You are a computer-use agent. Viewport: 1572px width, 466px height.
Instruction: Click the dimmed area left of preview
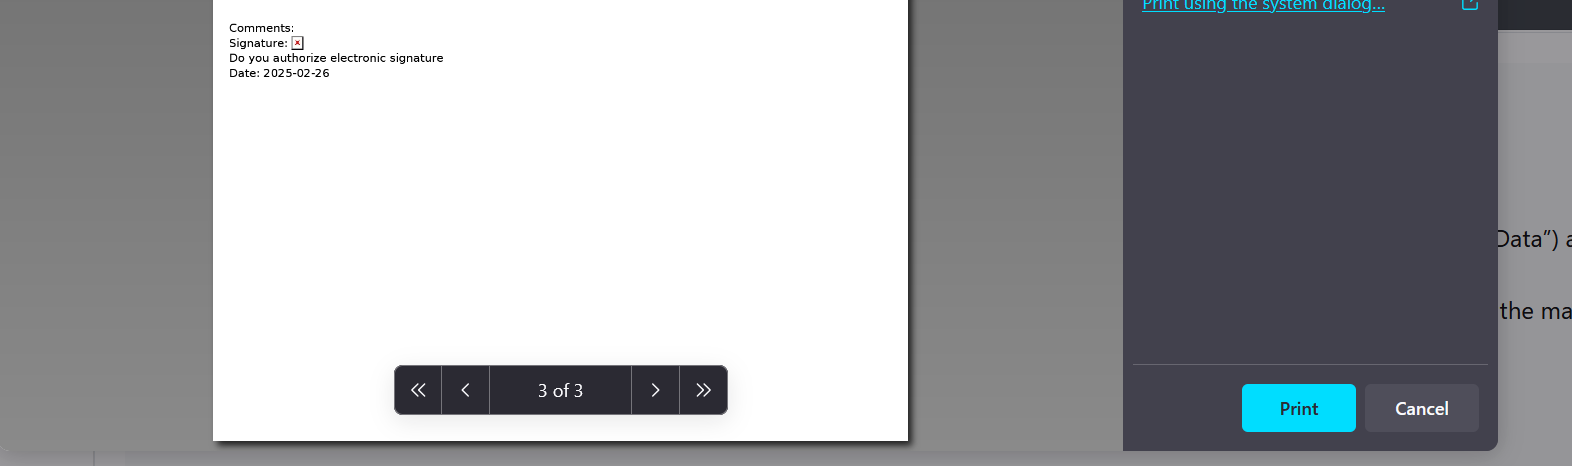(x=105, y=220)
